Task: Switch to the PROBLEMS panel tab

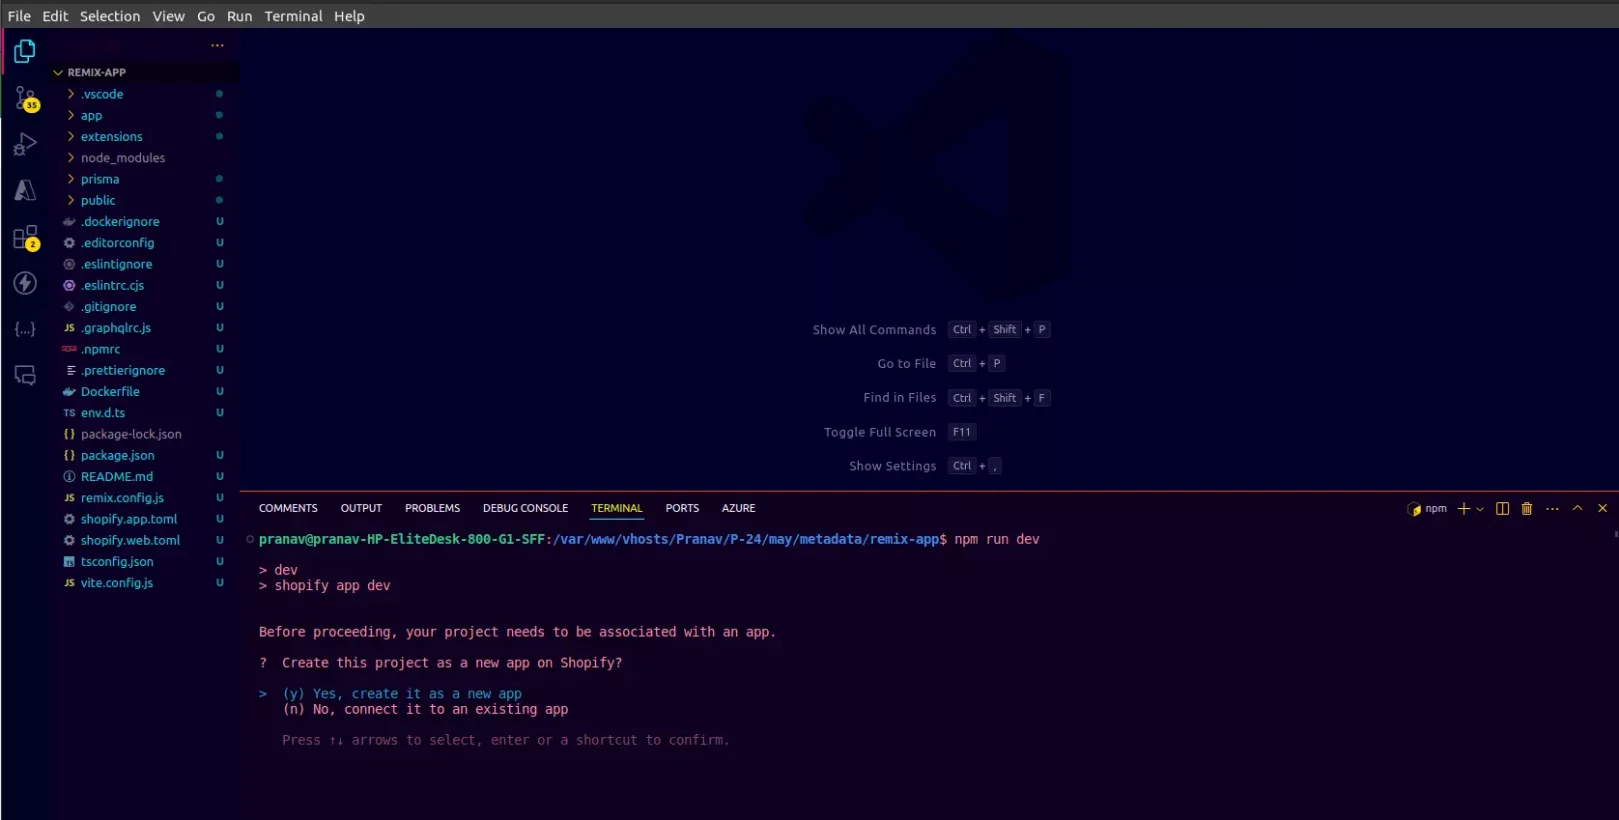Action: coord(432,508)
